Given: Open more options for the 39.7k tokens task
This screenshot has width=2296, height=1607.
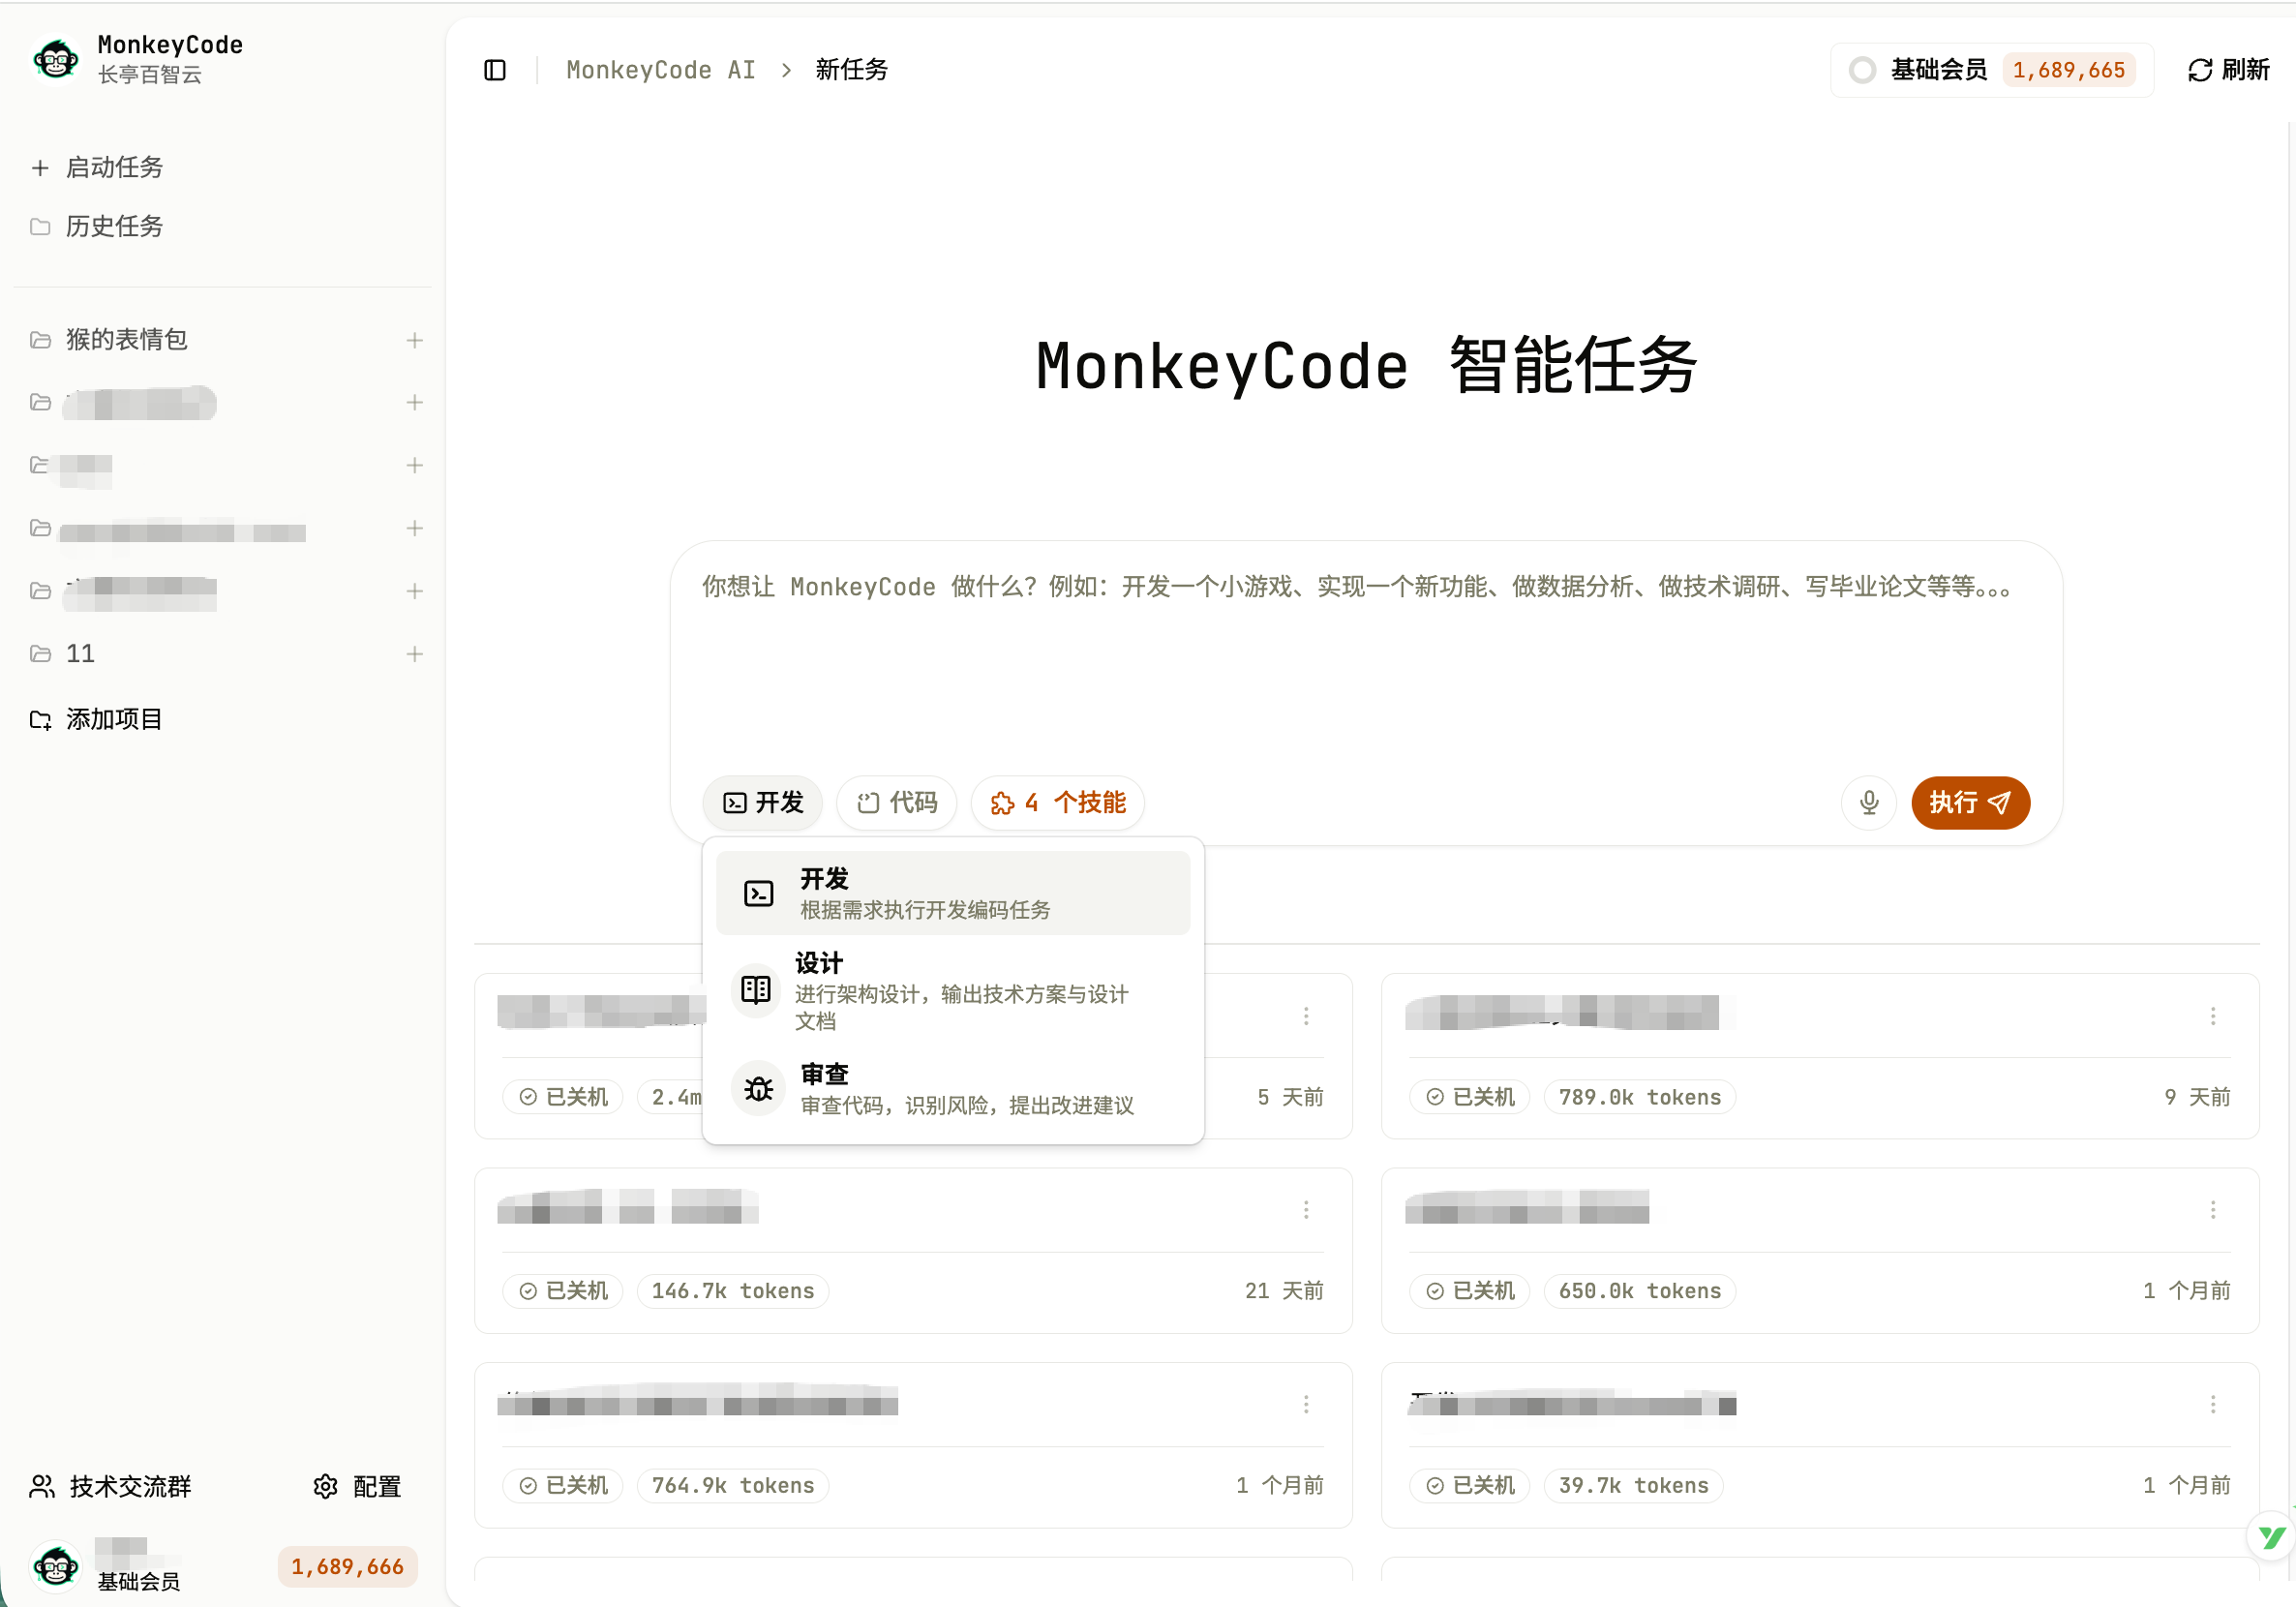Looking at the screenshot, I should pyautogui.click(x=2213, y=1404).
